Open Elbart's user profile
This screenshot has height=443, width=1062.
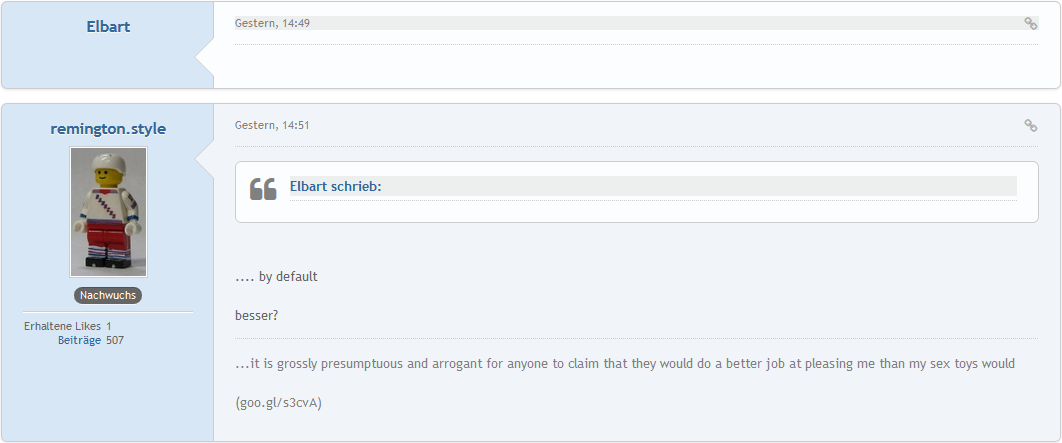point(108,26)
